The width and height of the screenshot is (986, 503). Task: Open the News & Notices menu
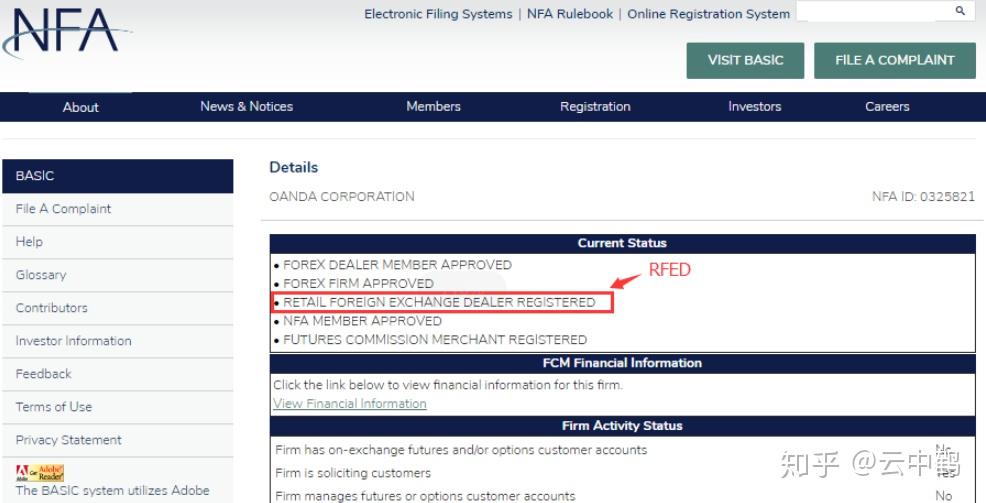click(246, 106)
